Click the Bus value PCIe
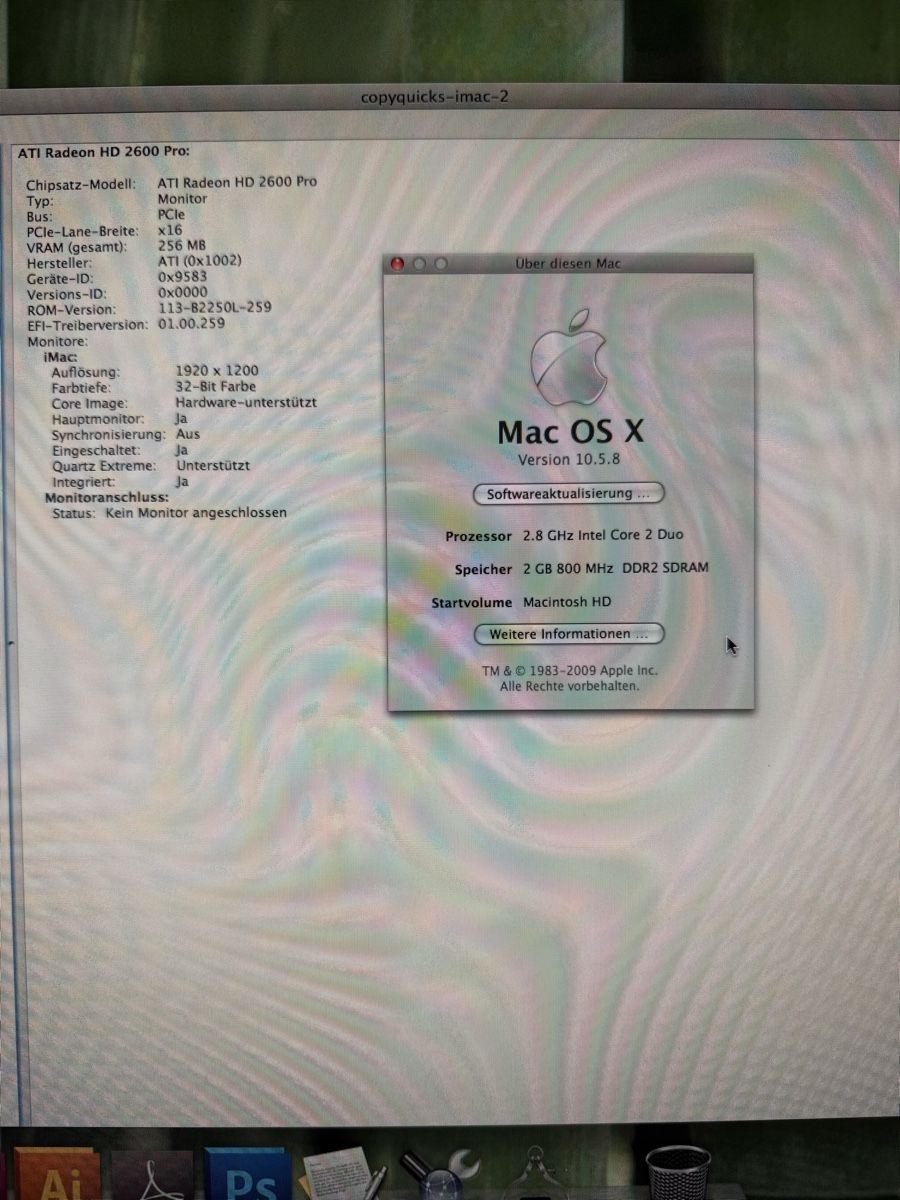Image resolution: width=900 pixels, height=1200 pixels. point(171,214)
